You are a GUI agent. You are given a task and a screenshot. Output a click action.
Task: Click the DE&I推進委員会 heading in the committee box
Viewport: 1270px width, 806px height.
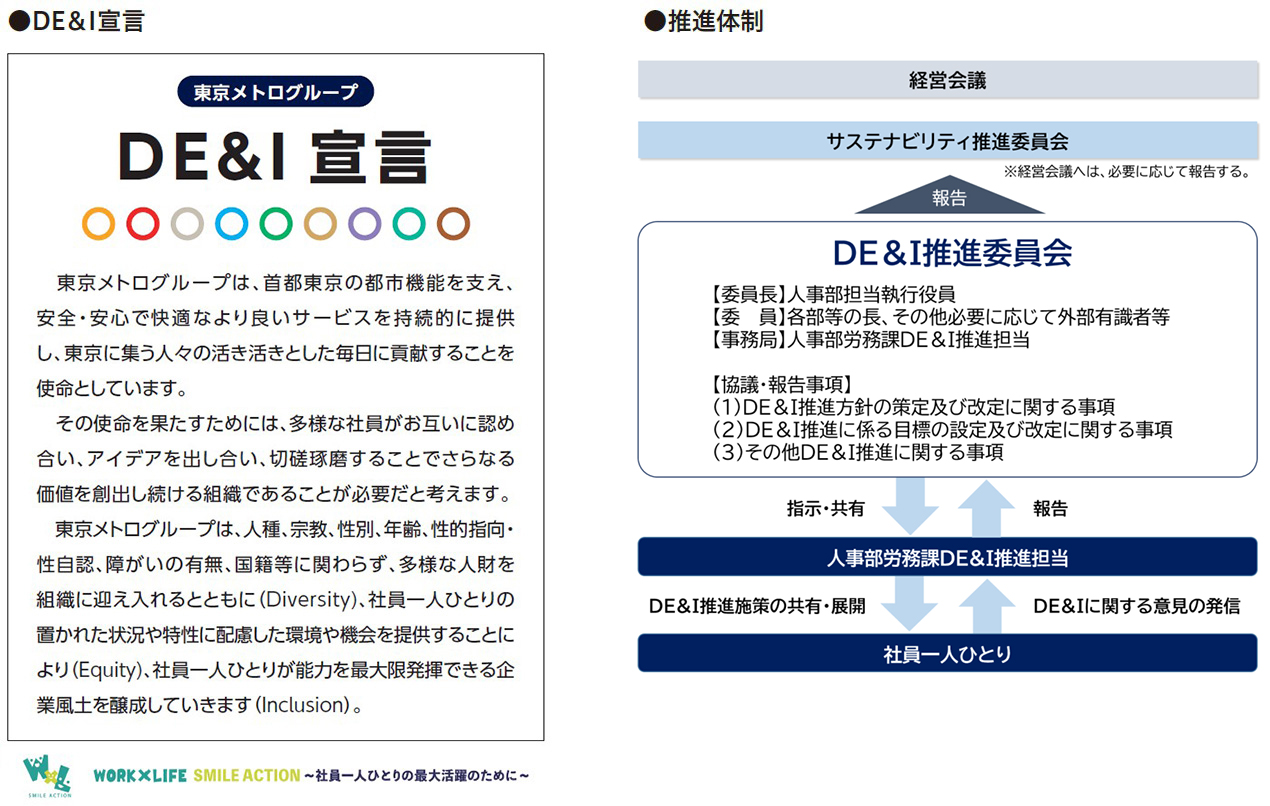tap(952, 253)
